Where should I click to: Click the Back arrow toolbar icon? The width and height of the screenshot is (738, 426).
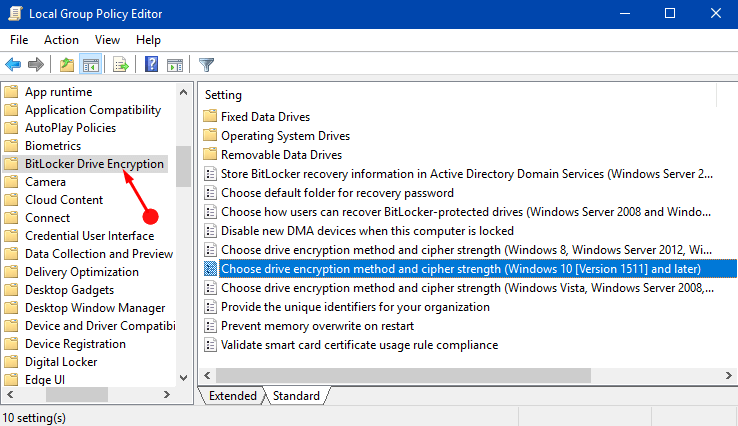click(x=13, y=64)
